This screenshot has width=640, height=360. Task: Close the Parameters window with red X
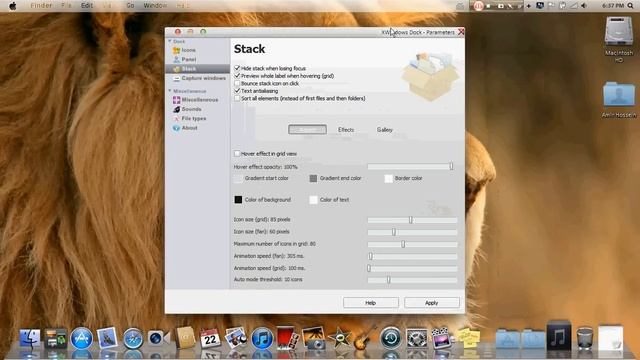click(461, 32)
